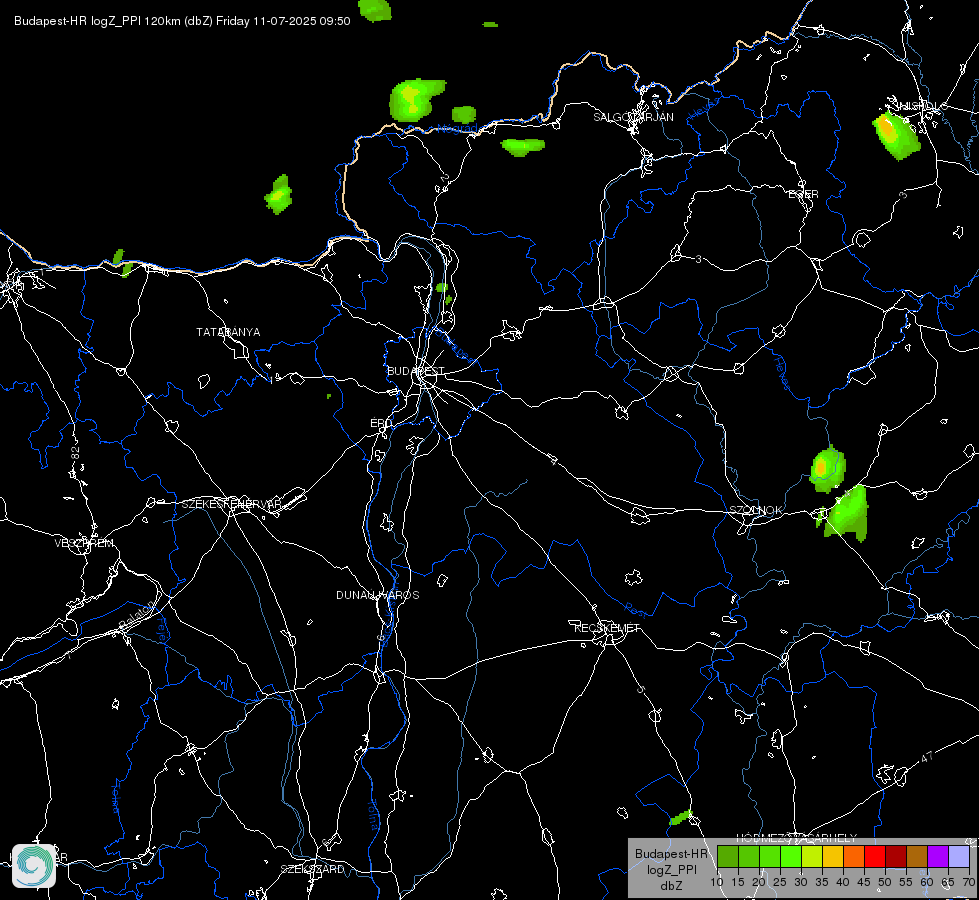Click the timestamp 11-07-2025 09:50 in the title
The image size is (979, 900).
tap(302, 21)
